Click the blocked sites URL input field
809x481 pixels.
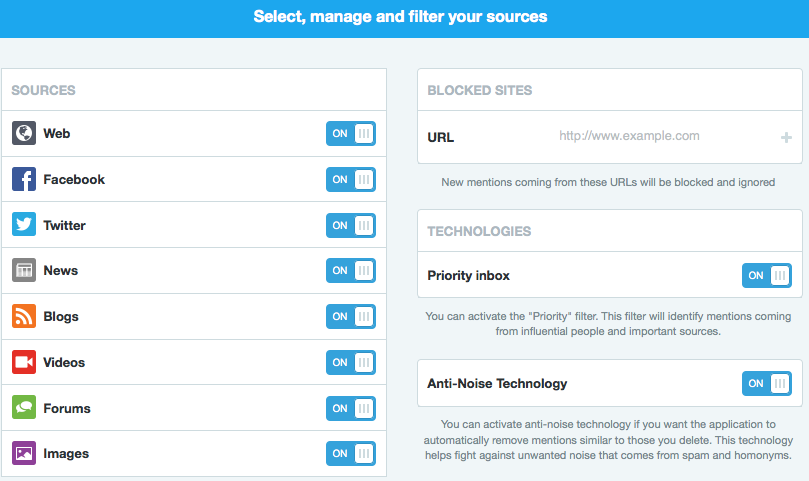[640, 136]
